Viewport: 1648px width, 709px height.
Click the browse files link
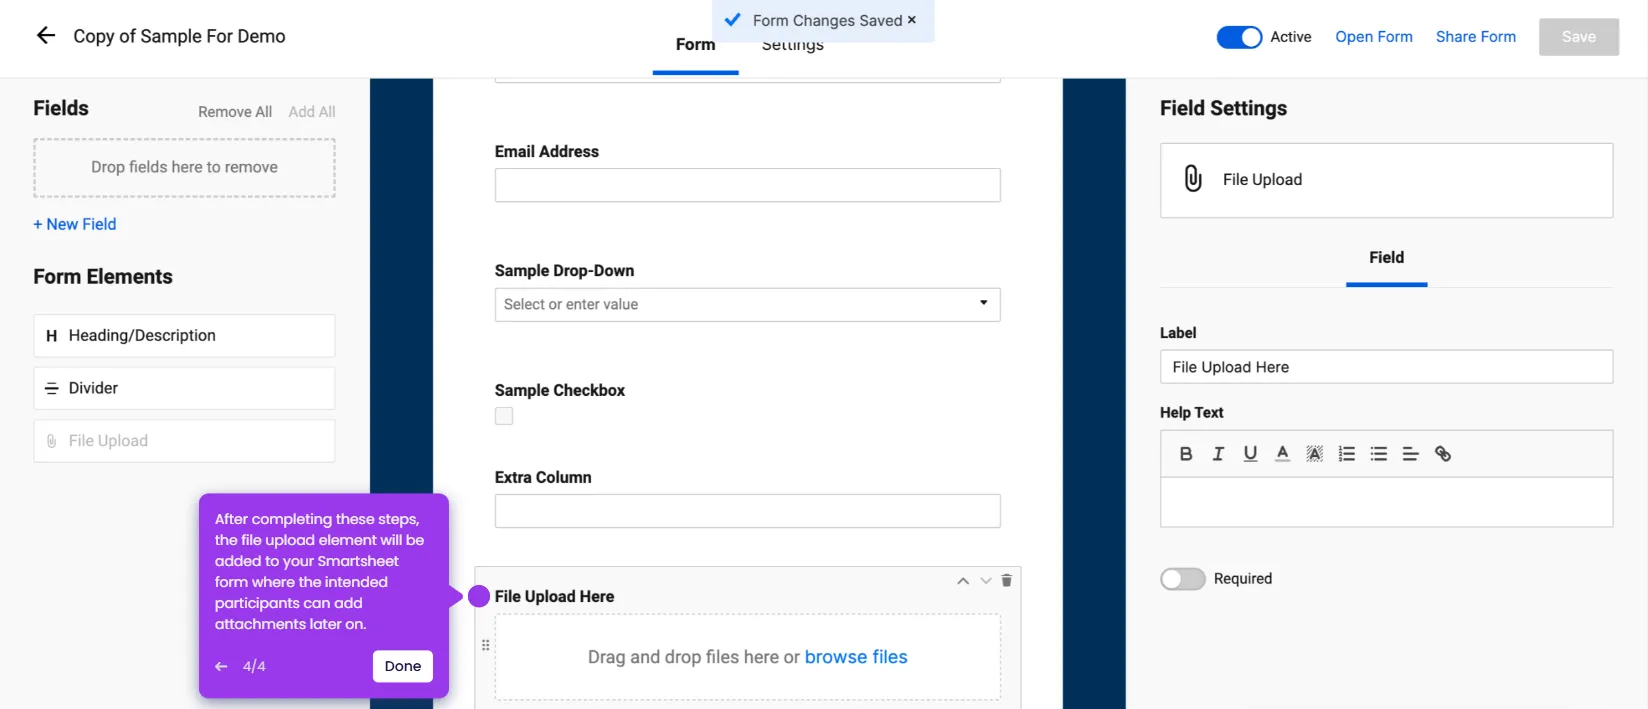[856, 657]
